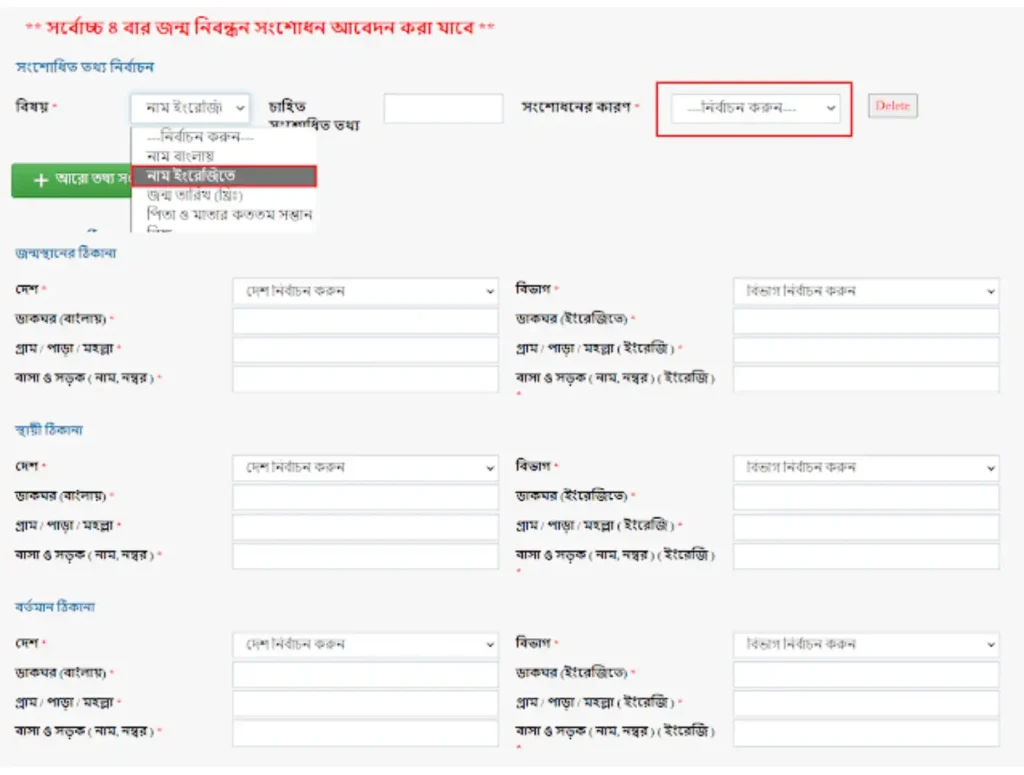Open স্থায়ী ঠিকানা বিভাগ dropdown
The height and width of the screenshot is (775, 1024).
point(866,468)
